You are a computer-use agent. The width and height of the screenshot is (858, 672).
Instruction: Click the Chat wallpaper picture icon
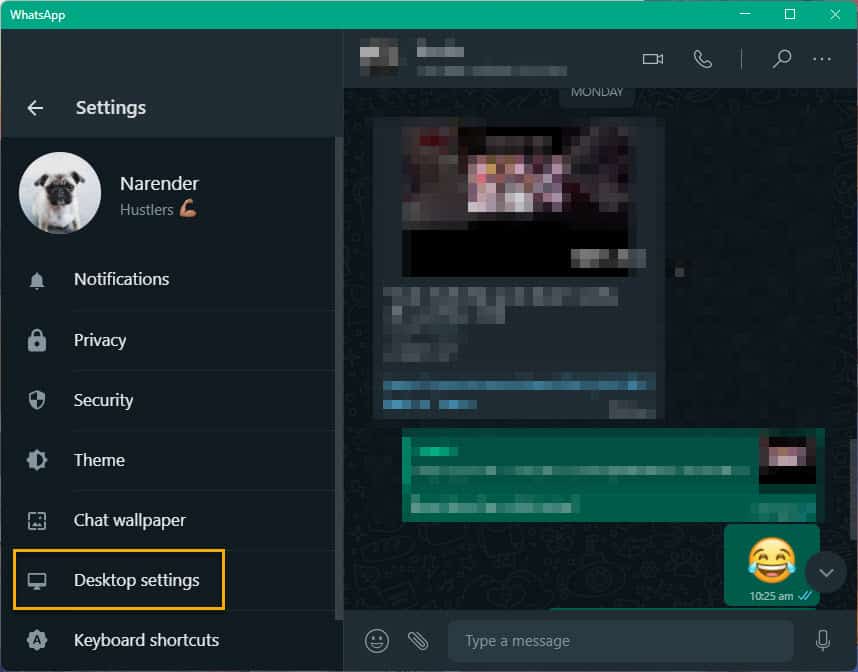pos(37,520)
